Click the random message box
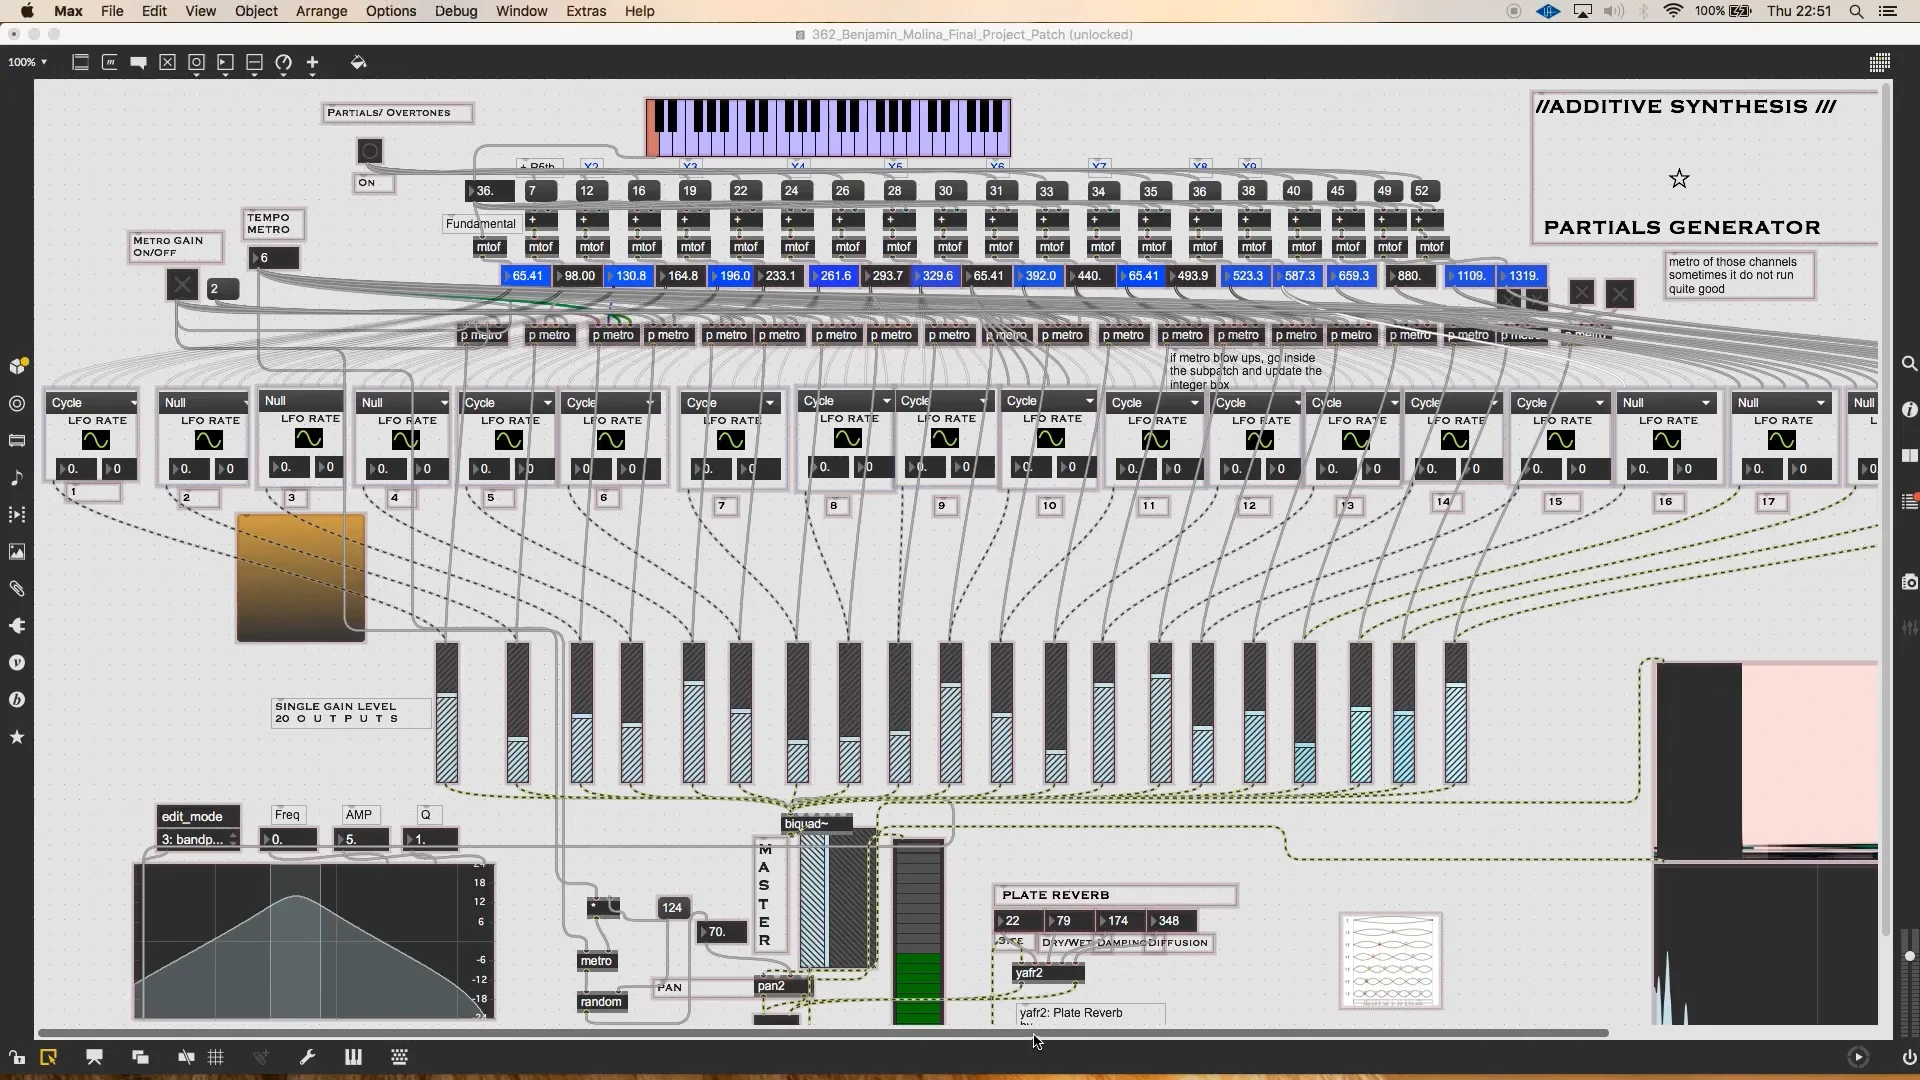This screenshot has width=1920, height=1080. [x=601, y=1002]
